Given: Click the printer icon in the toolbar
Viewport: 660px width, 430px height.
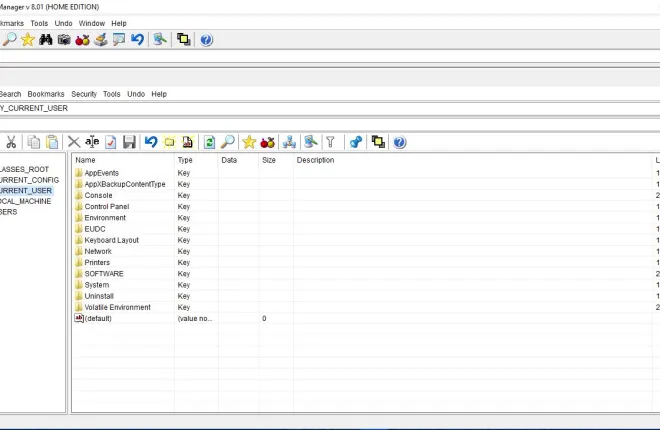Looking at the screenshot, I should click(x=101, y=40).
